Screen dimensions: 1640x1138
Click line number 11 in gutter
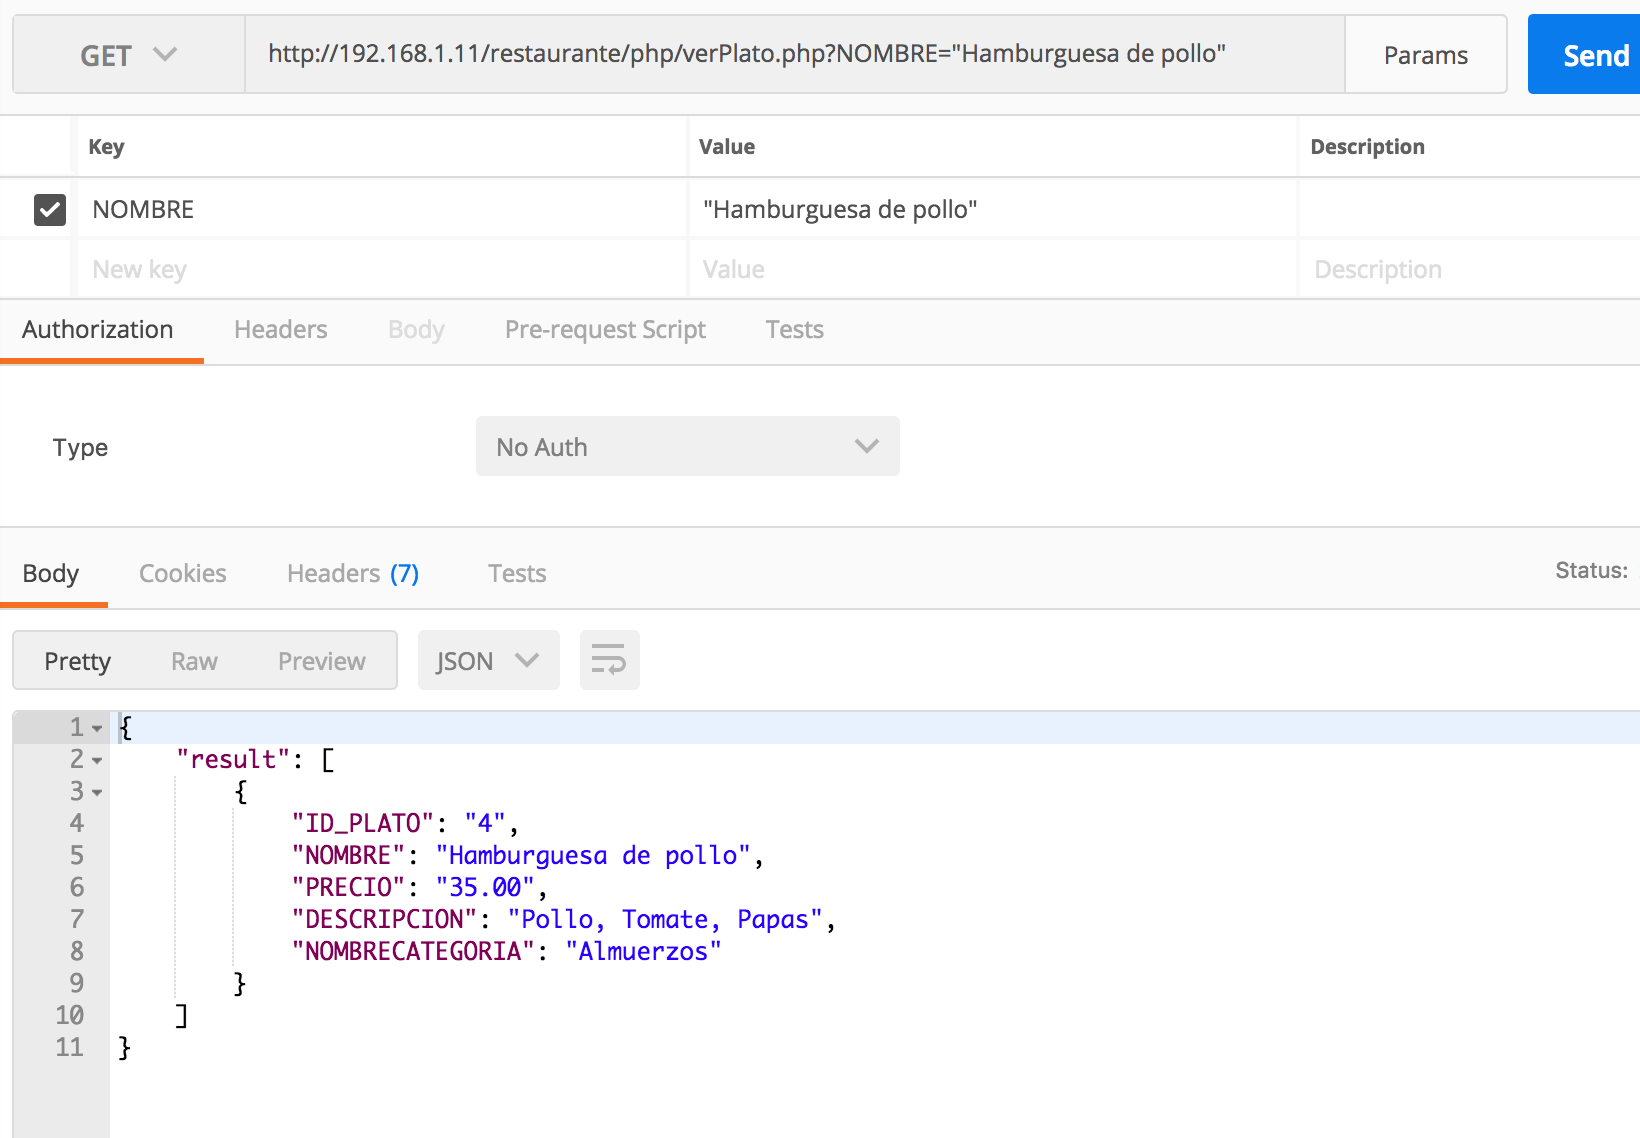(x=69, y=1047)
